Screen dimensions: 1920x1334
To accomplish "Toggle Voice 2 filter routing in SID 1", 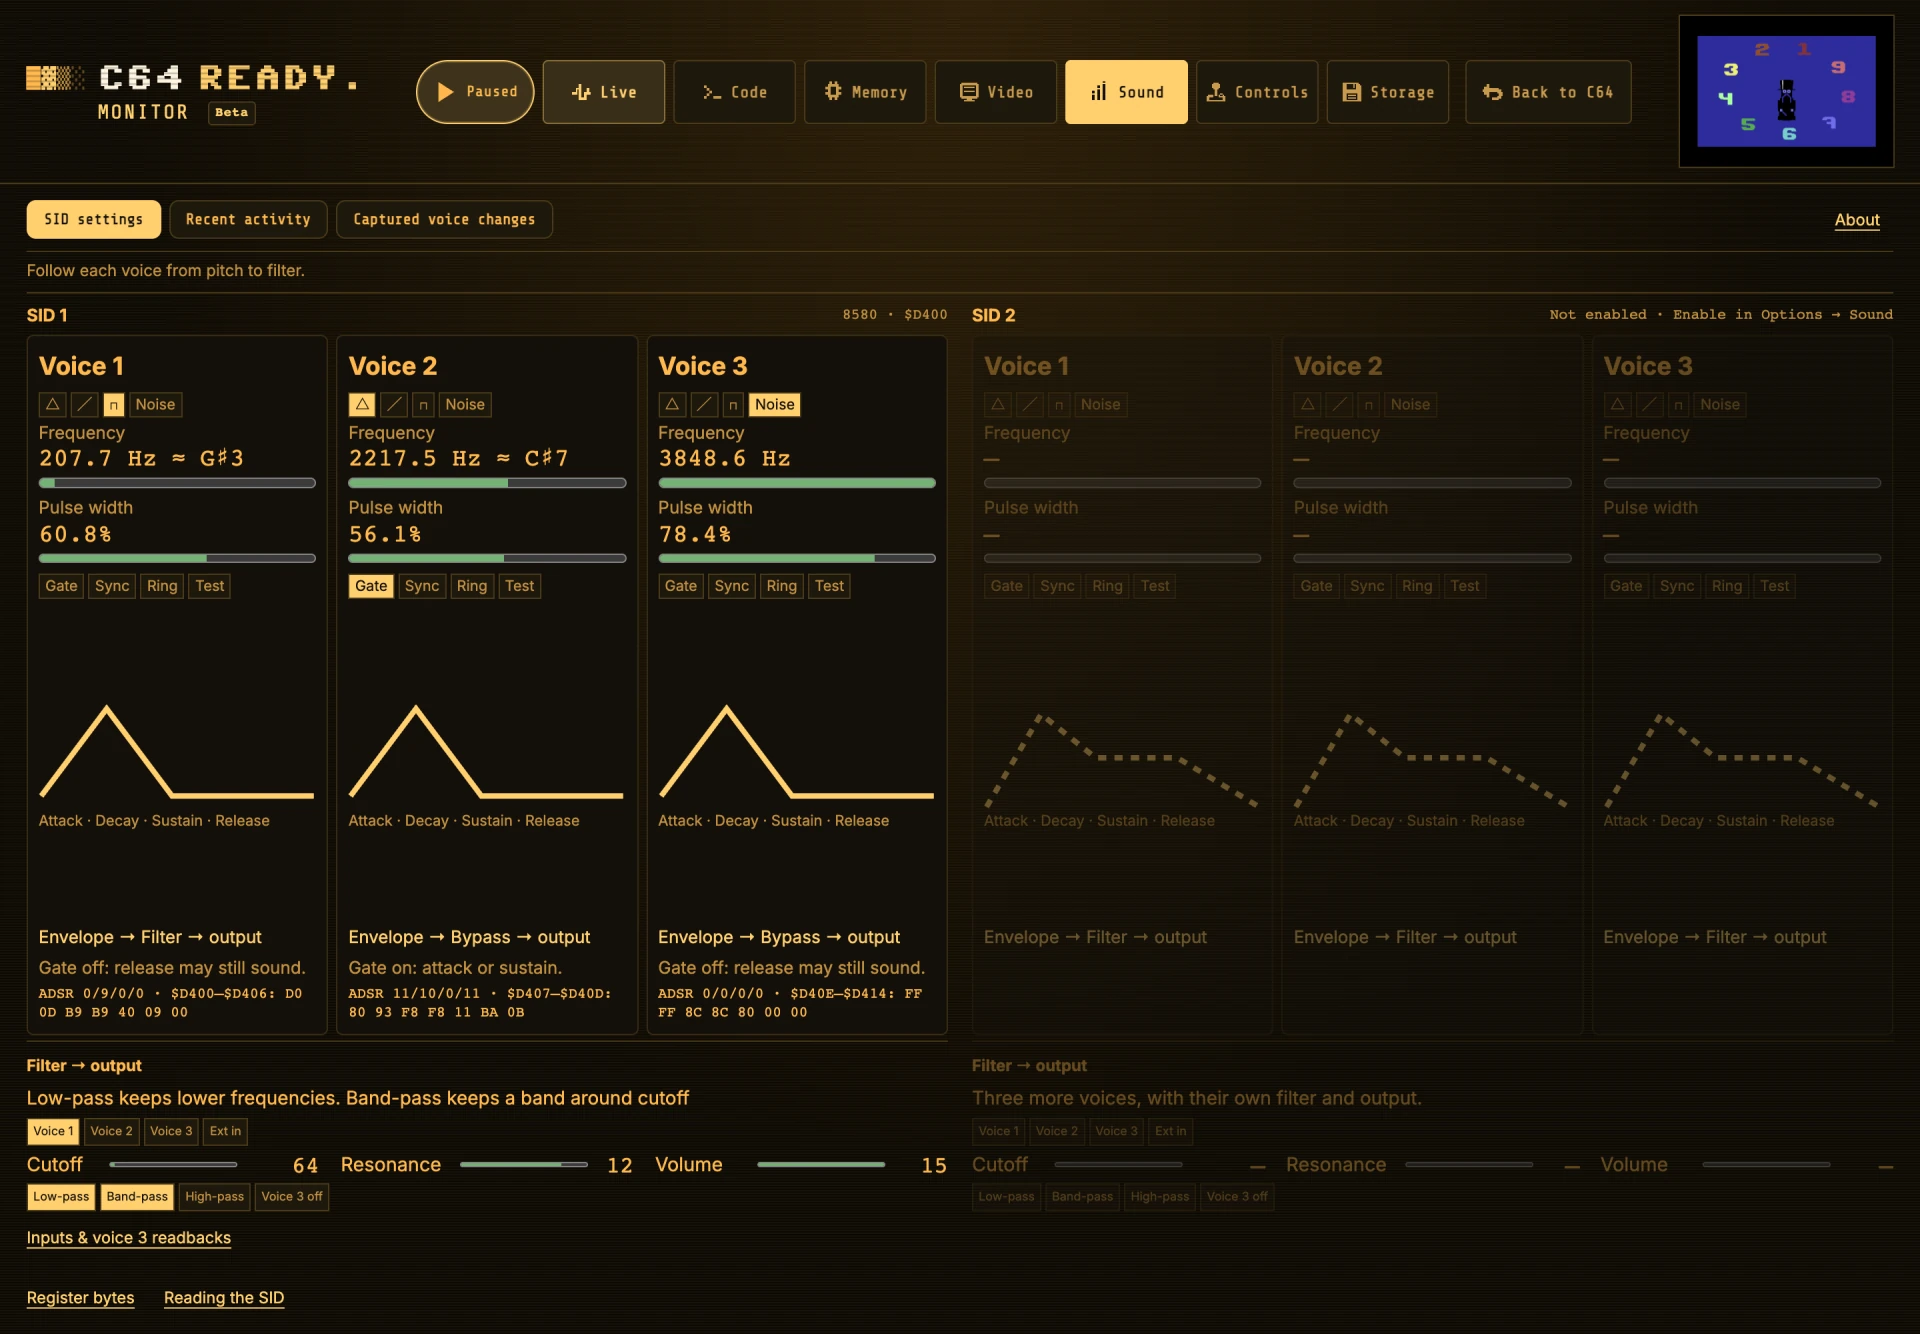I will click(111, 1131).
